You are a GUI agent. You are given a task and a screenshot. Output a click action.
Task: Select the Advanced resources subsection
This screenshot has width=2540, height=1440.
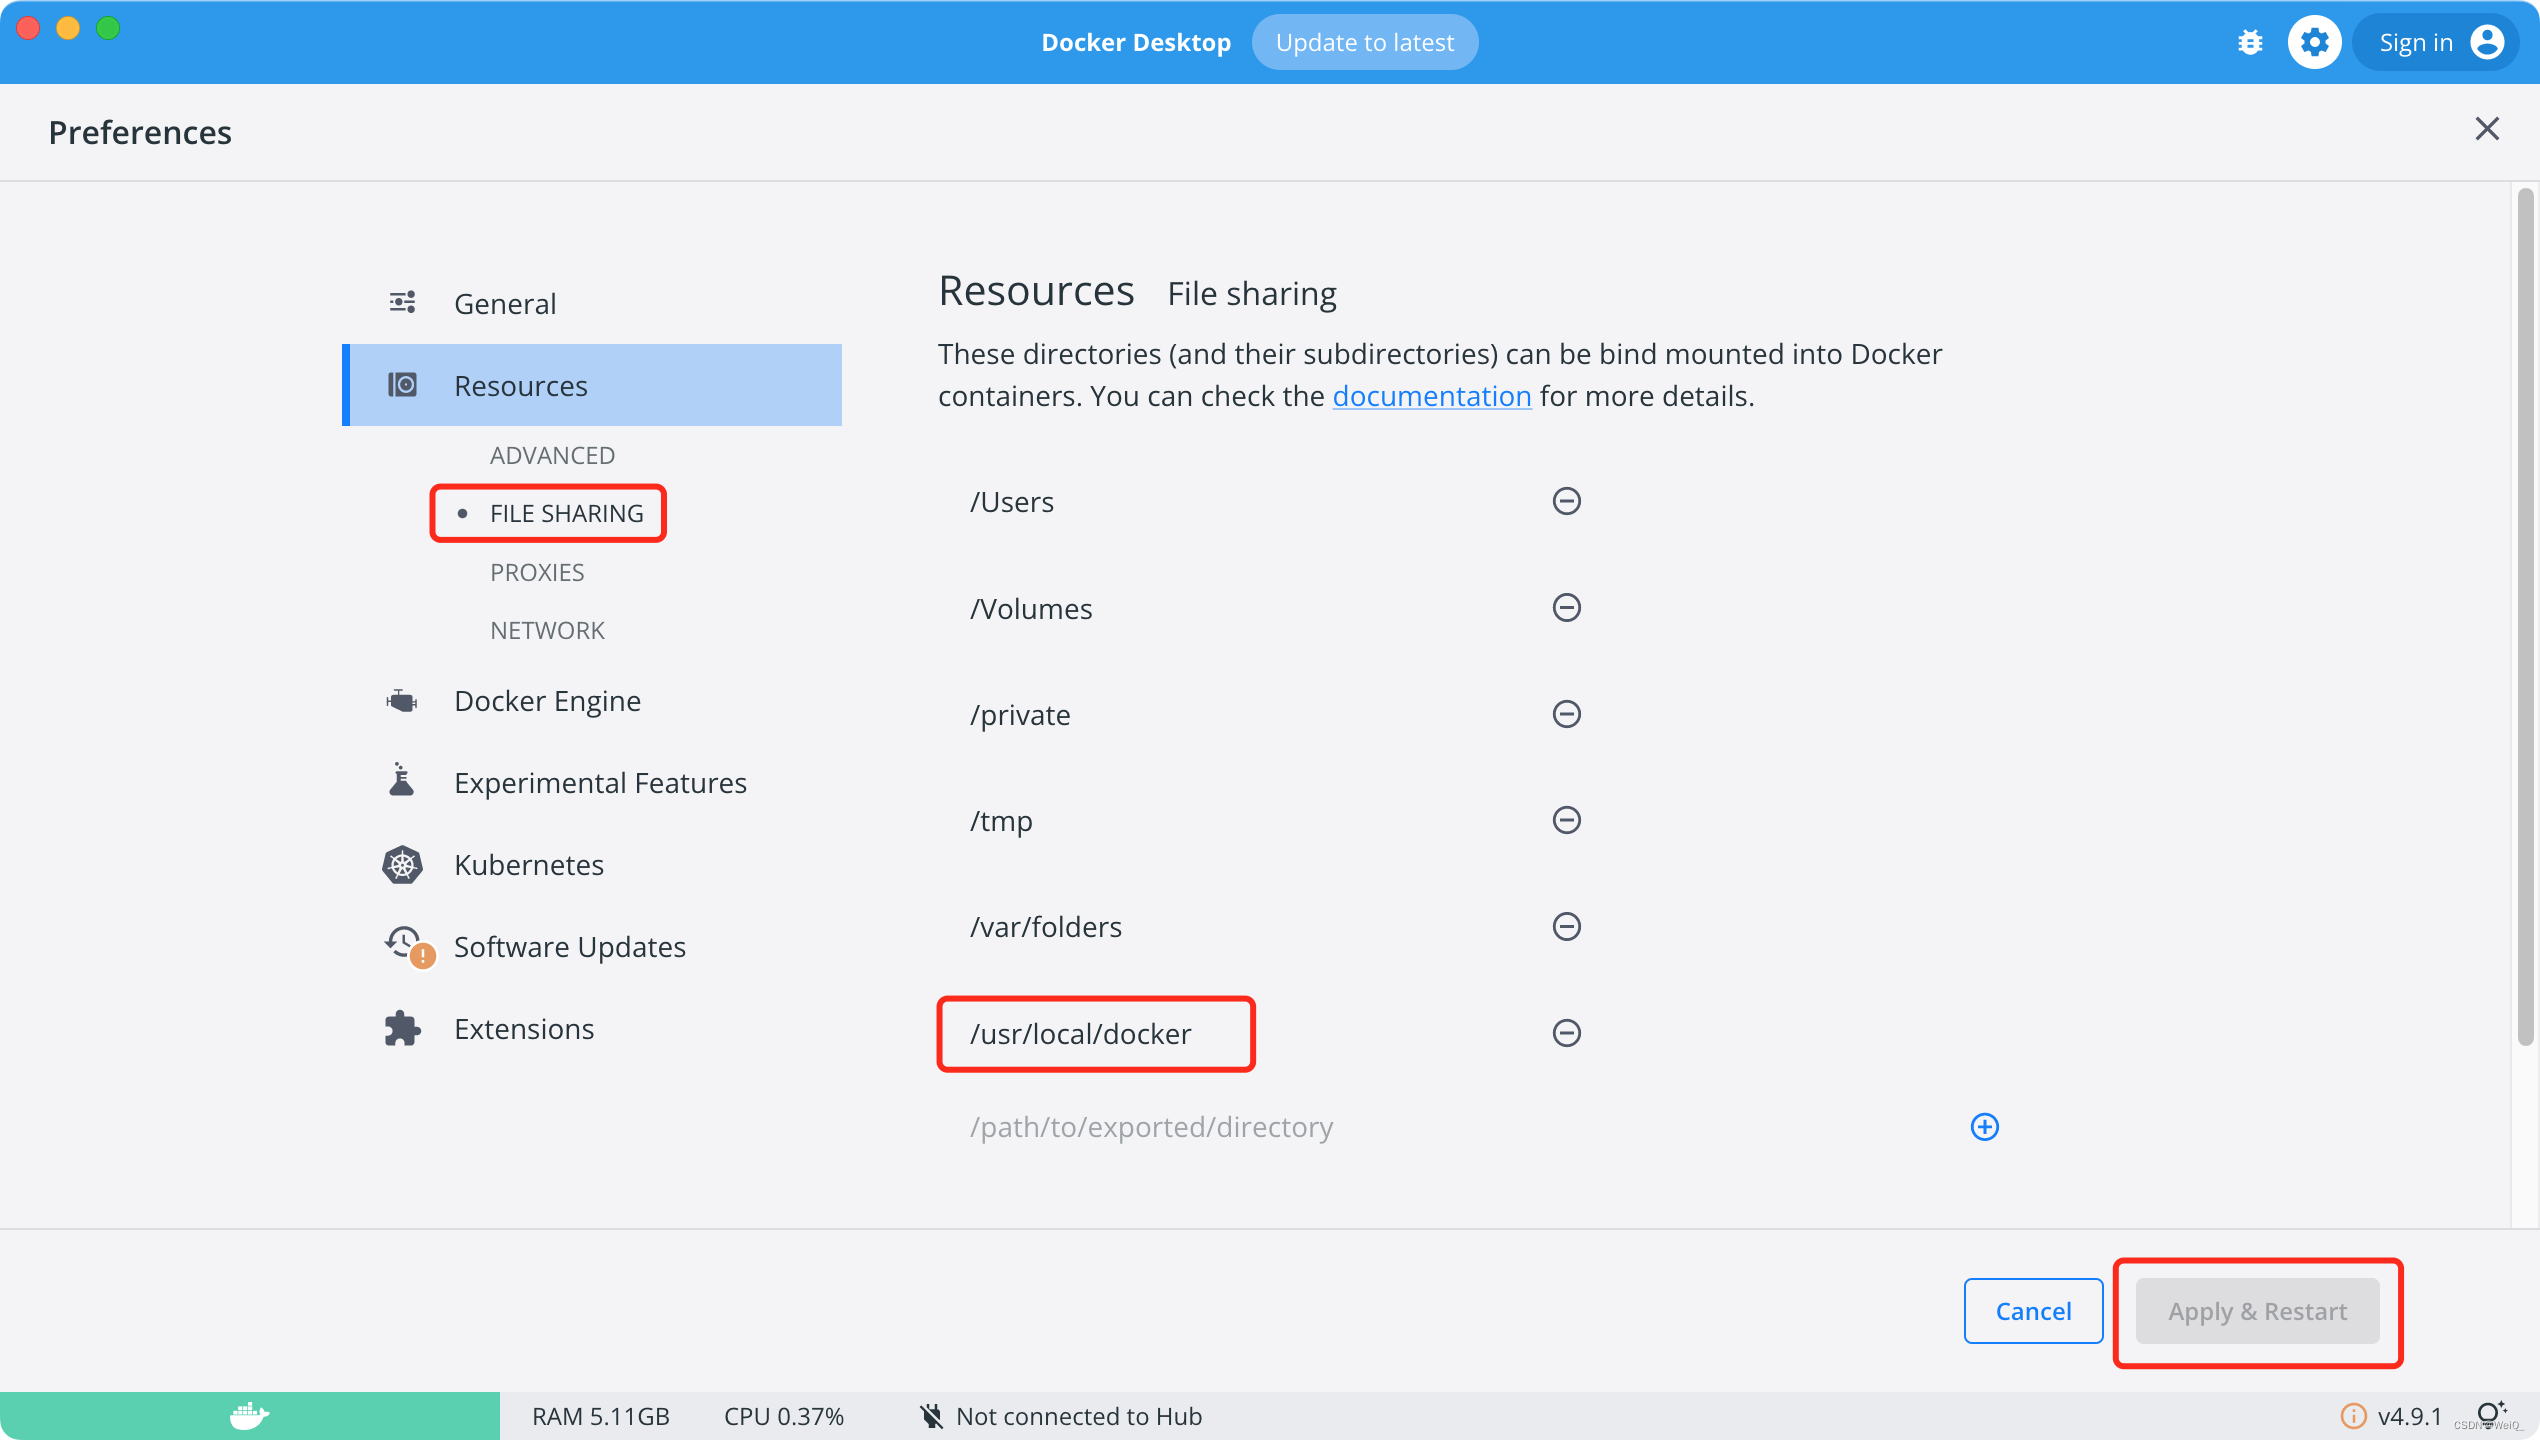click(x=552, y=456)
